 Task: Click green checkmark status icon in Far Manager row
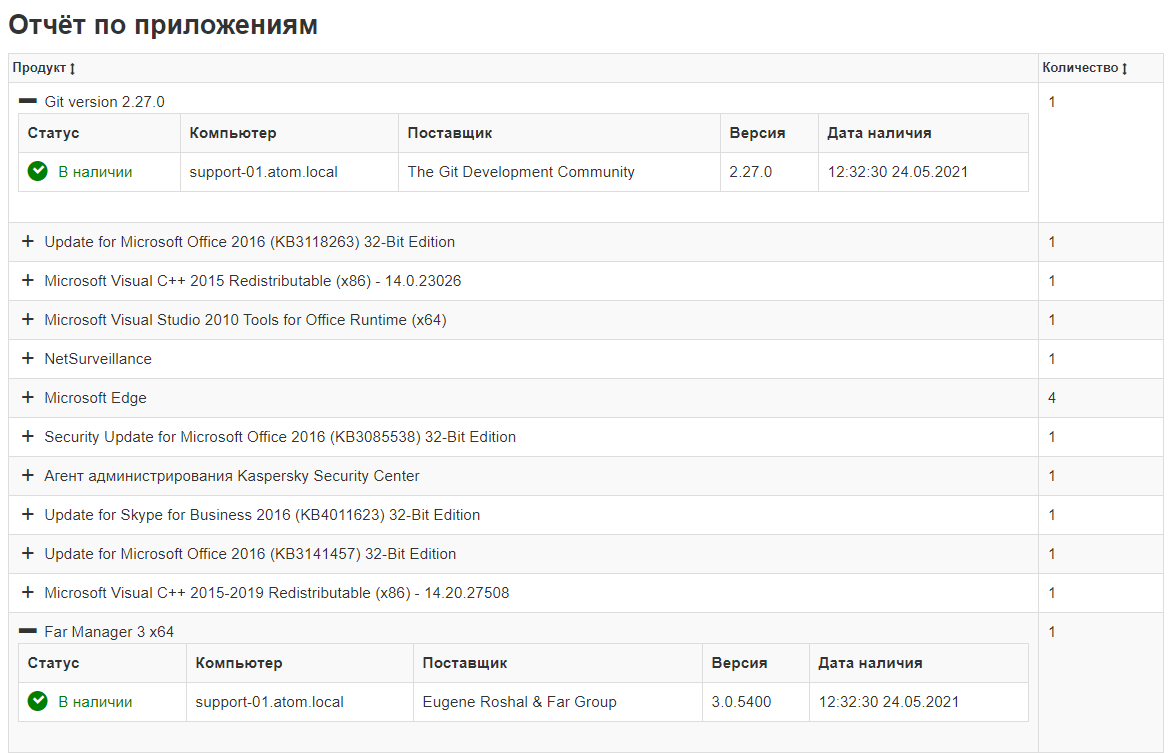(x=38, y=702)
